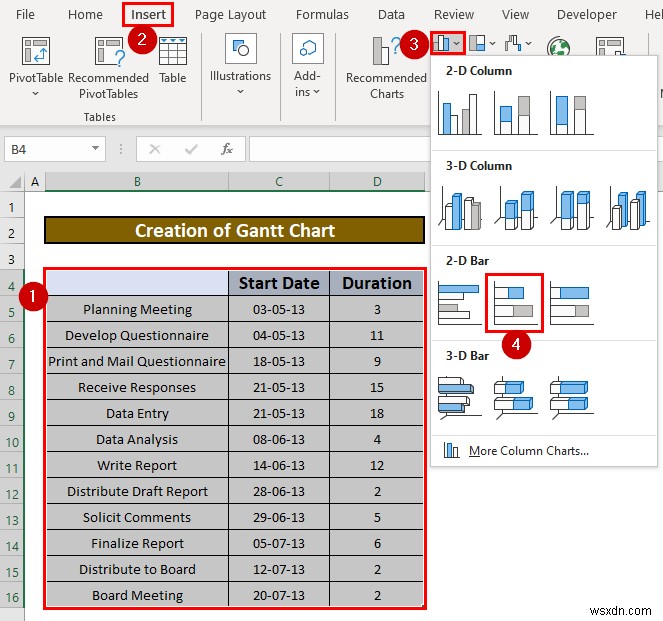Click the PivotChart icon
This screenshot has width=663, height=621.
coord(610,47)
